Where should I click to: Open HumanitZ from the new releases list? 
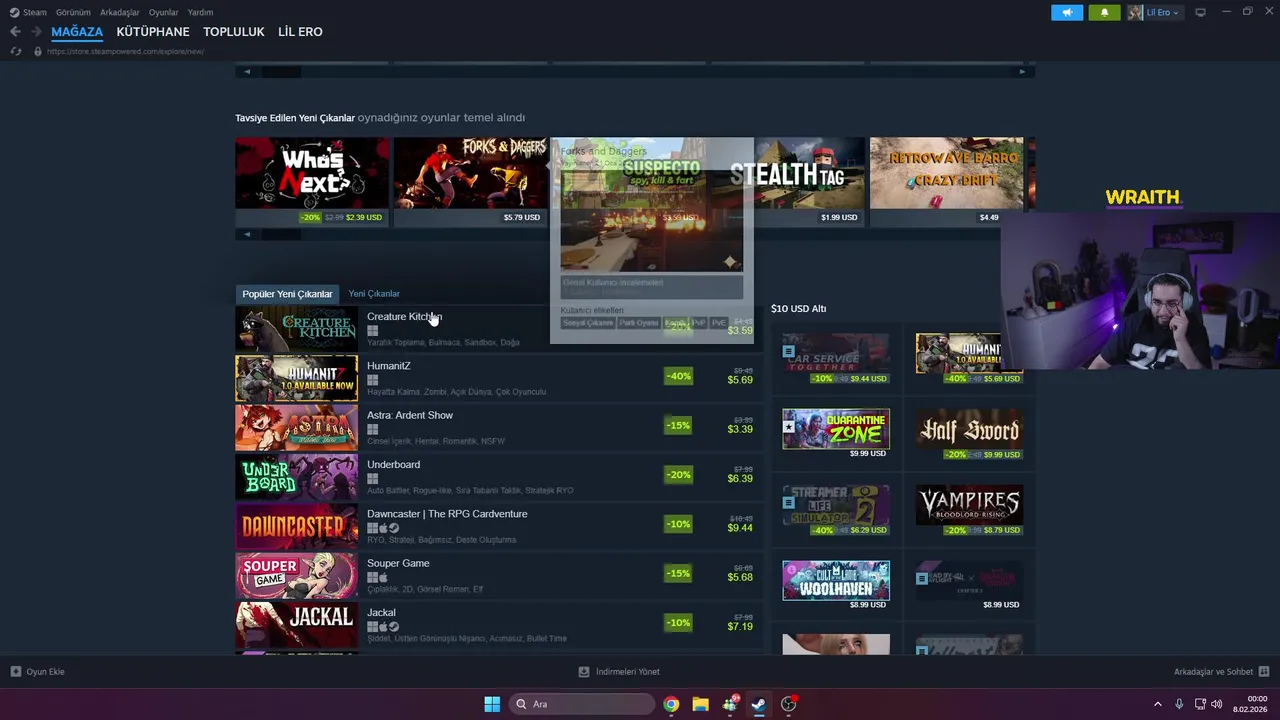point(499,378)
